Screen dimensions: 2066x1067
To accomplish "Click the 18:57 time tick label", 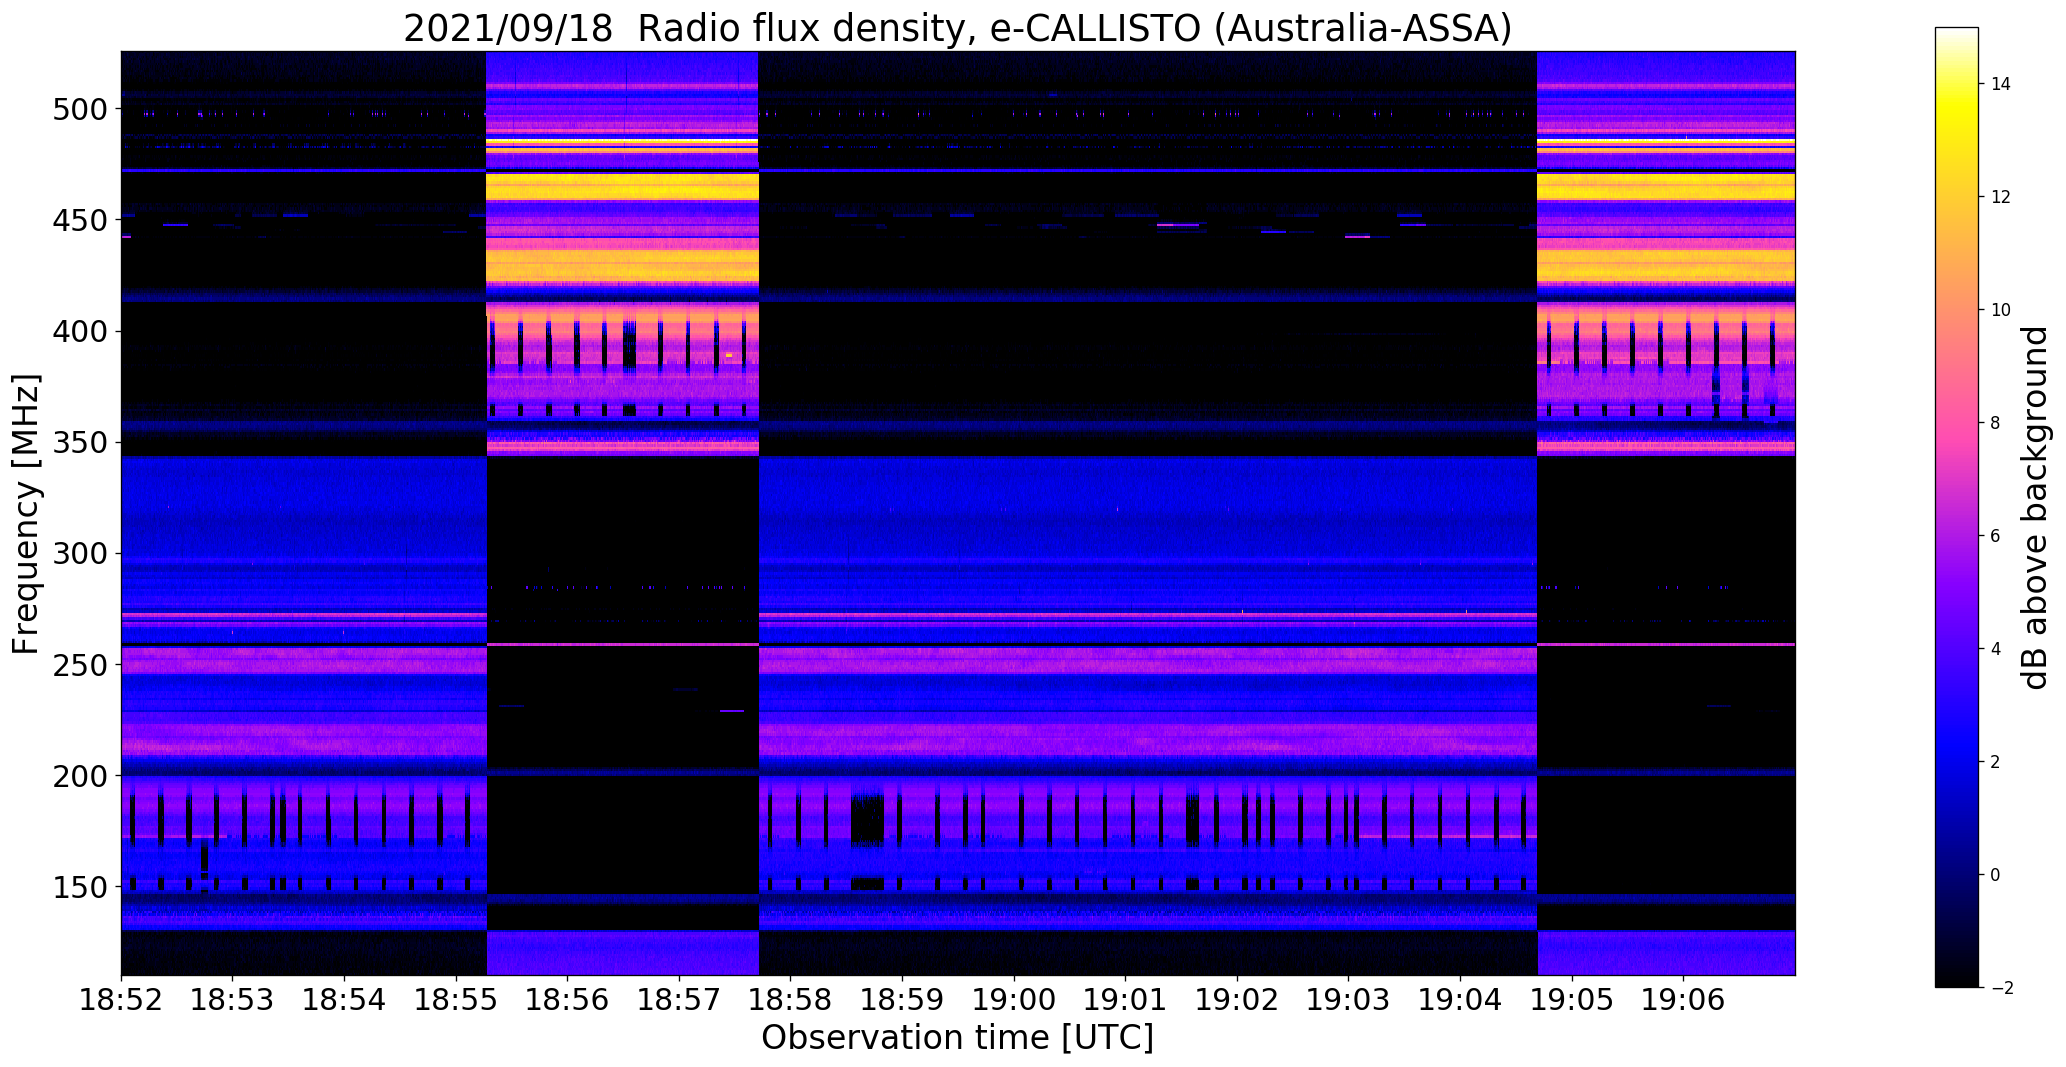I will pos(679,999).
